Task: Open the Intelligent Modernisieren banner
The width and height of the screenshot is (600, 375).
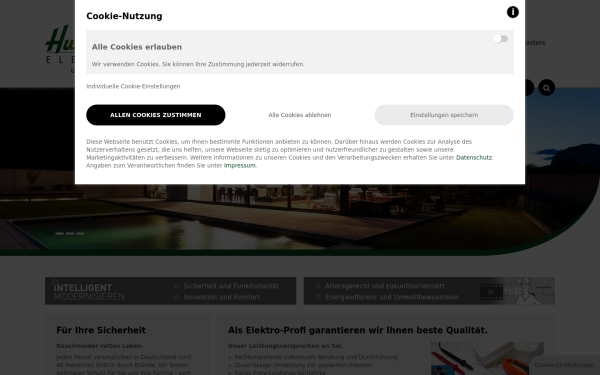Action: pyautogui.click(x=170, y=291)
